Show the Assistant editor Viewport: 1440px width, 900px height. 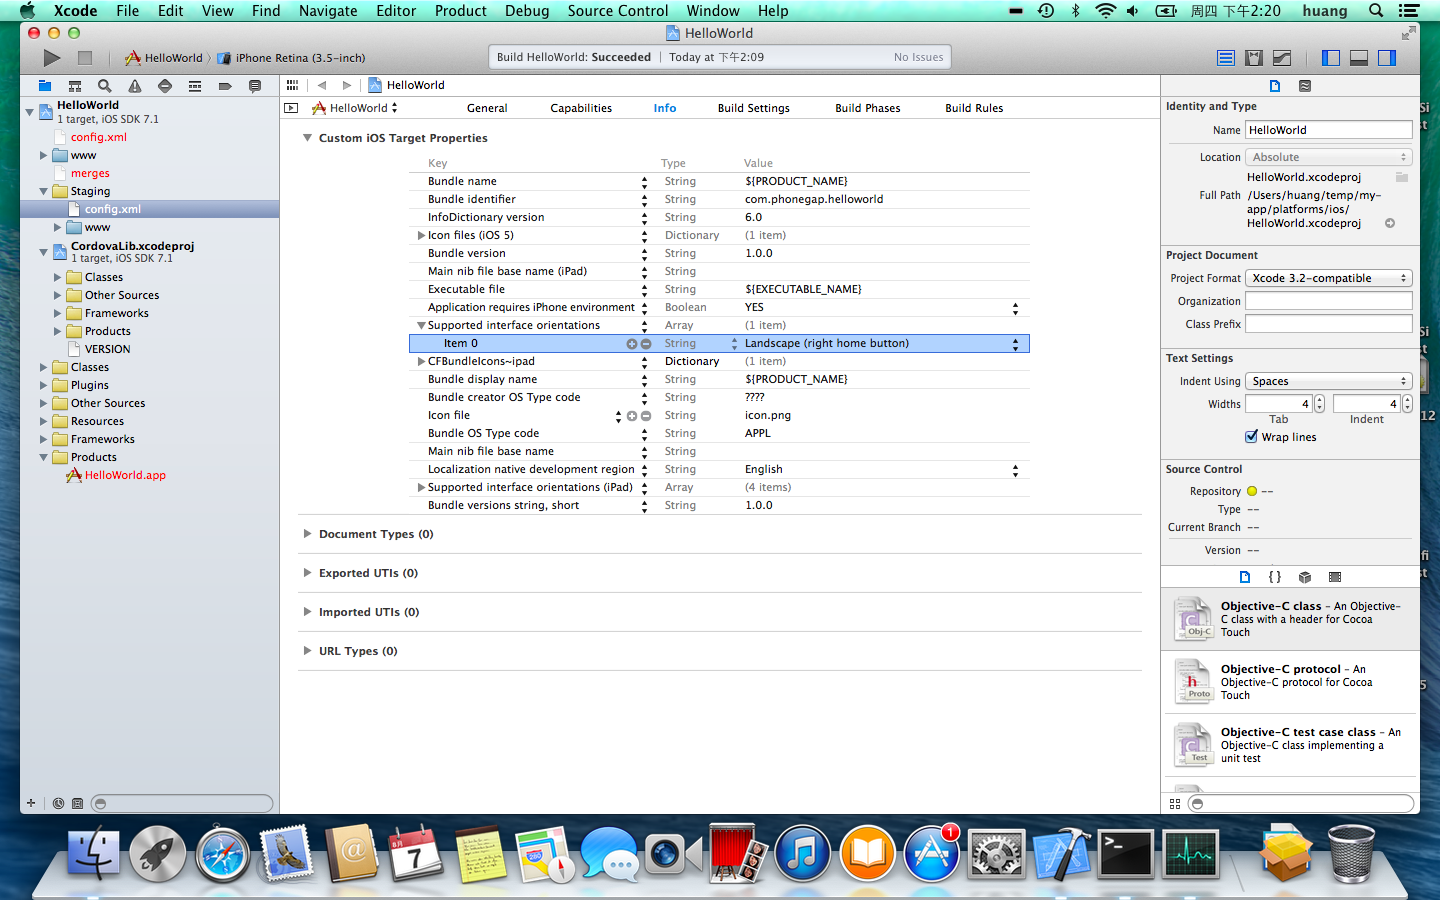1254,58
